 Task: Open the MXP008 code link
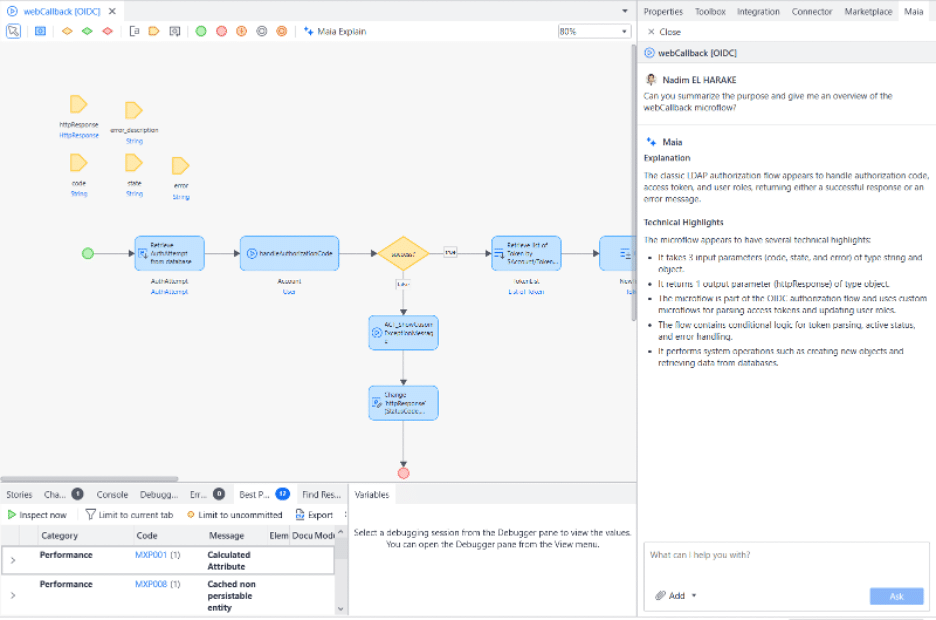pyautogui.click(x=152, y=584)
